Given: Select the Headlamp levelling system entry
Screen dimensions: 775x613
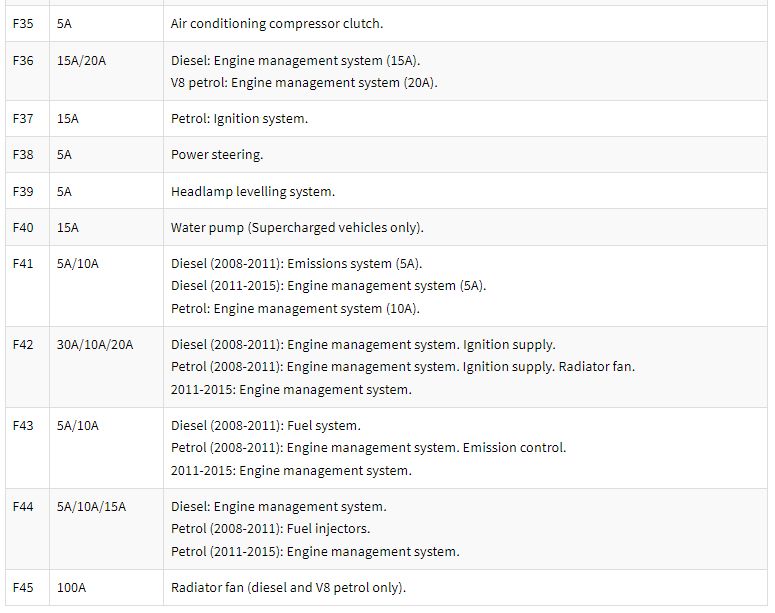Looking at the screenshot, I should pos(252,191).
